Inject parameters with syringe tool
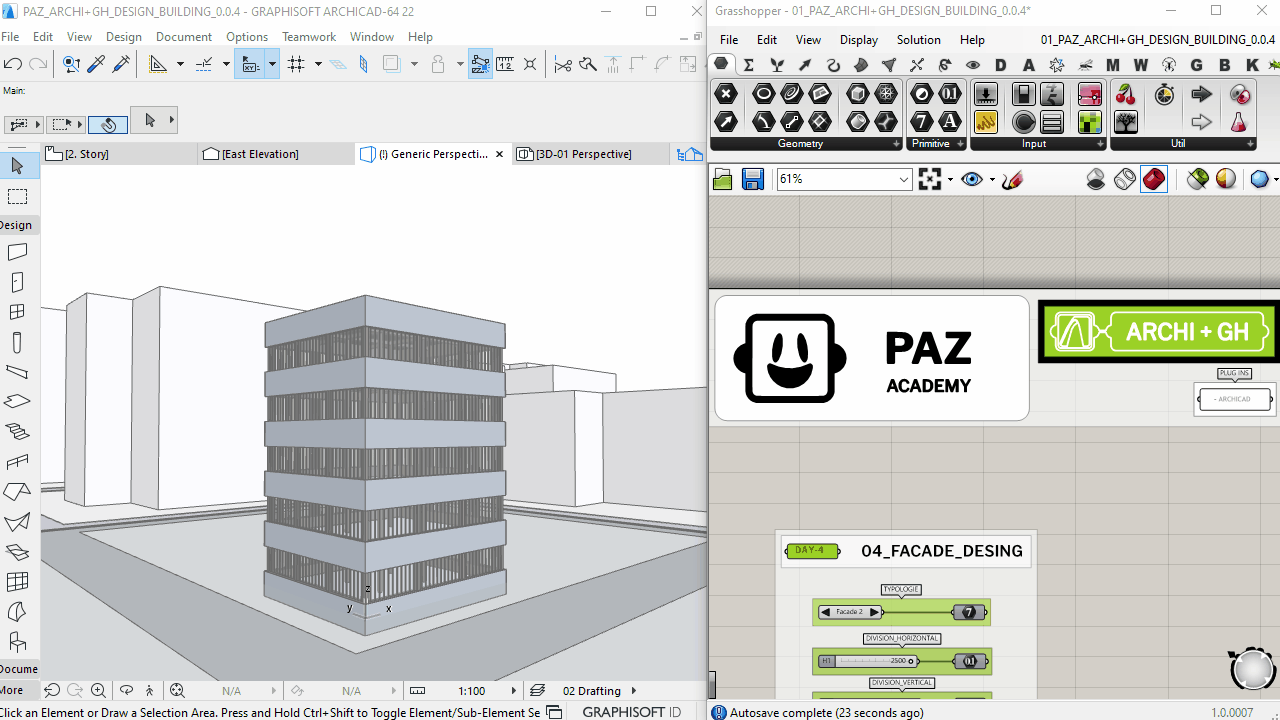This screenshot has width=1280, height=720. tap(122, 64)
